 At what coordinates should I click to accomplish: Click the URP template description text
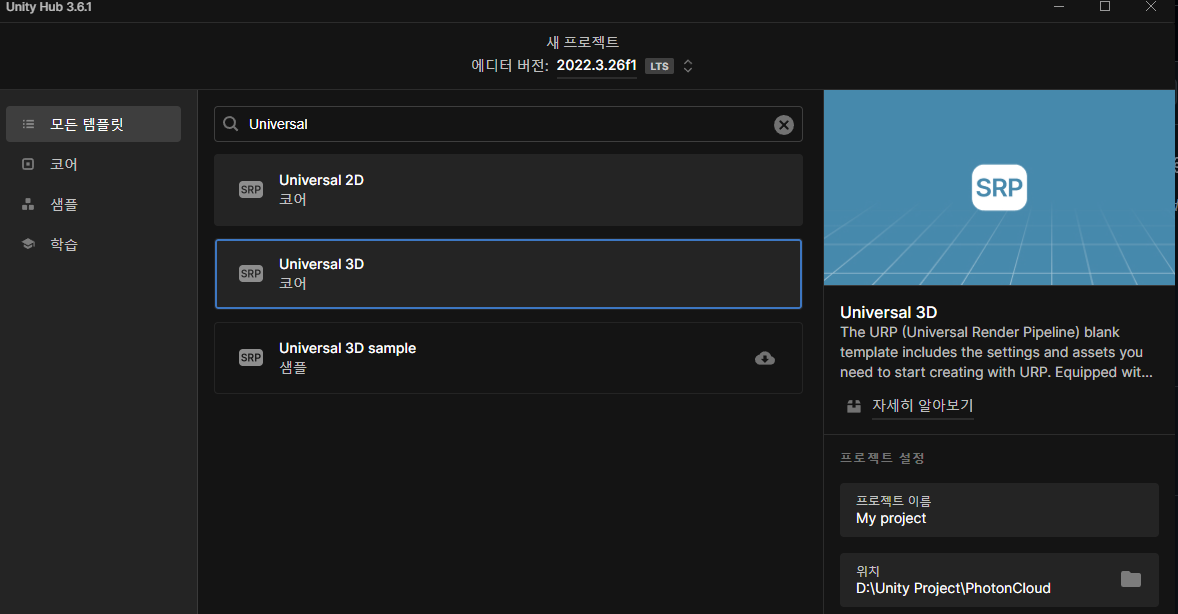pyautogui.click(x=996, y=352)
